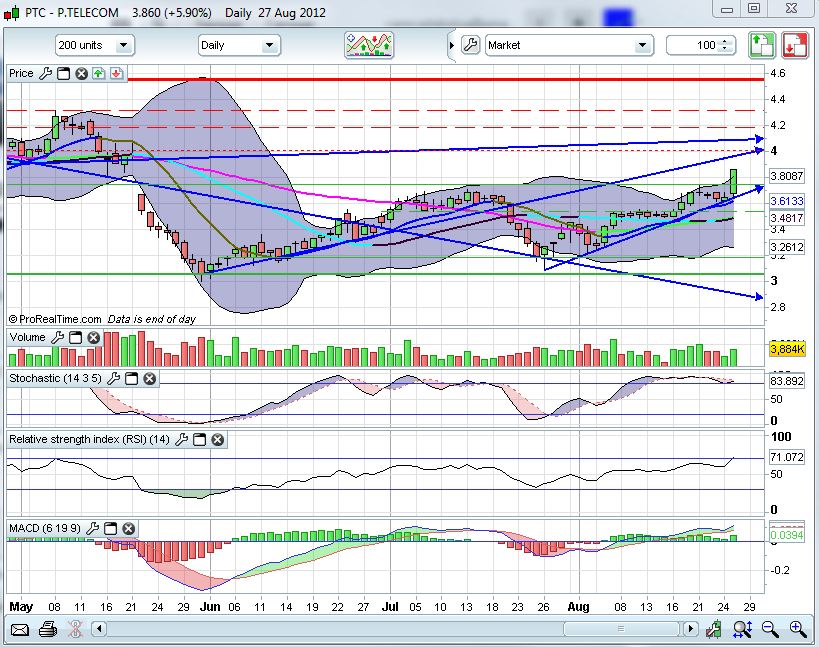Increase the quantity 100 stepper
The height and width of the screenshot is (647, 819).
(724, 42)
